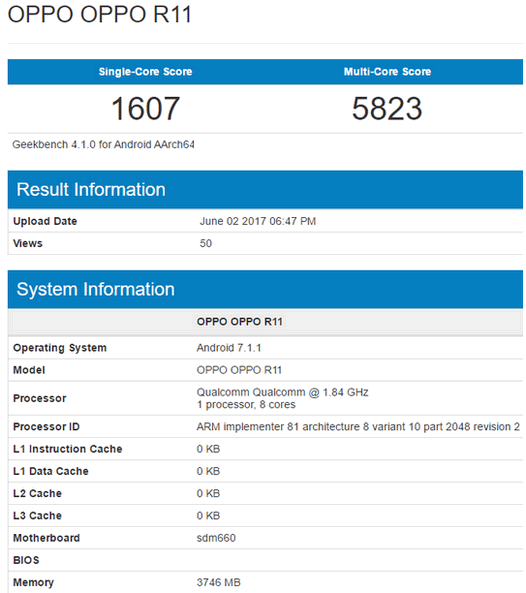Select the Android 7.1.1 value
526x593 pixels.
click(x=229, y=348)
